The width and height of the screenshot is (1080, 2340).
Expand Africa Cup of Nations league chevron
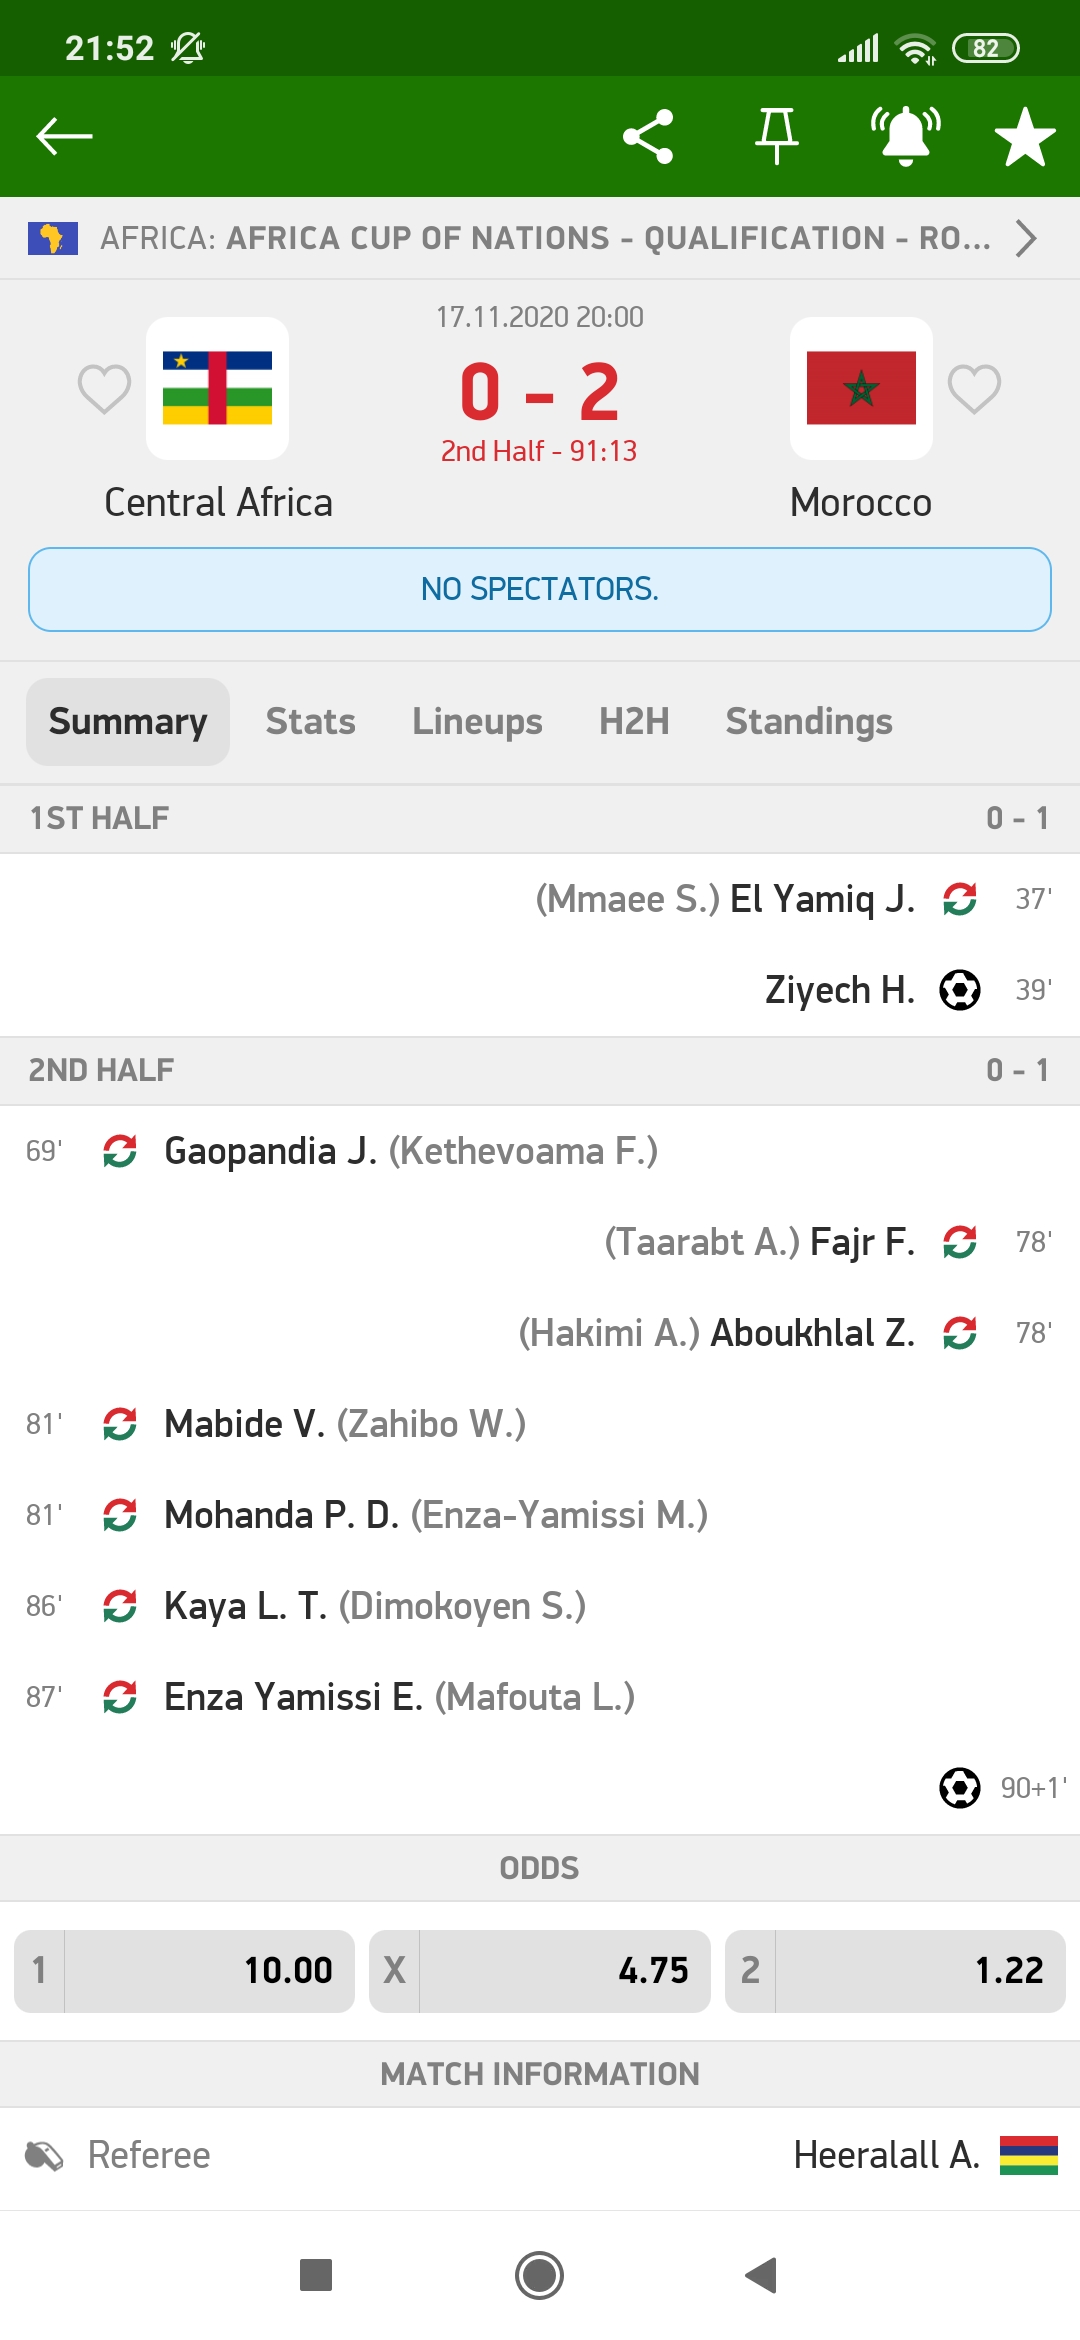1026,238
